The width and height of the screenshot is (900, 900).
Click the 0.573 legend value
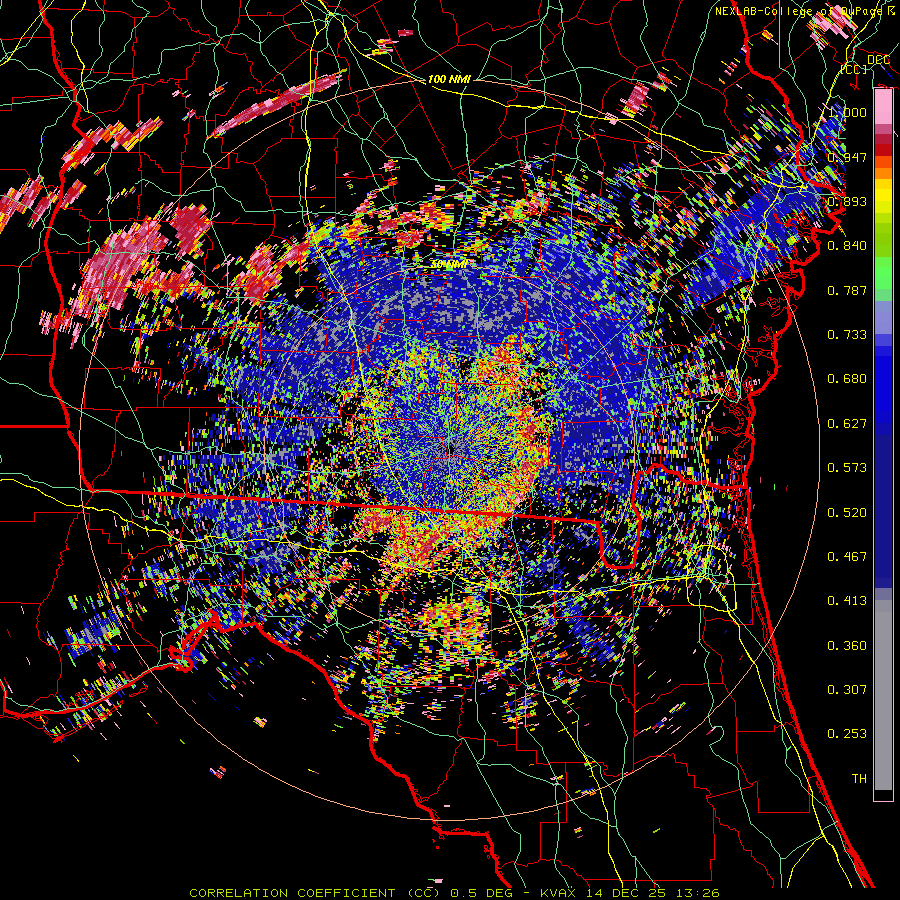tap(847, 467)
